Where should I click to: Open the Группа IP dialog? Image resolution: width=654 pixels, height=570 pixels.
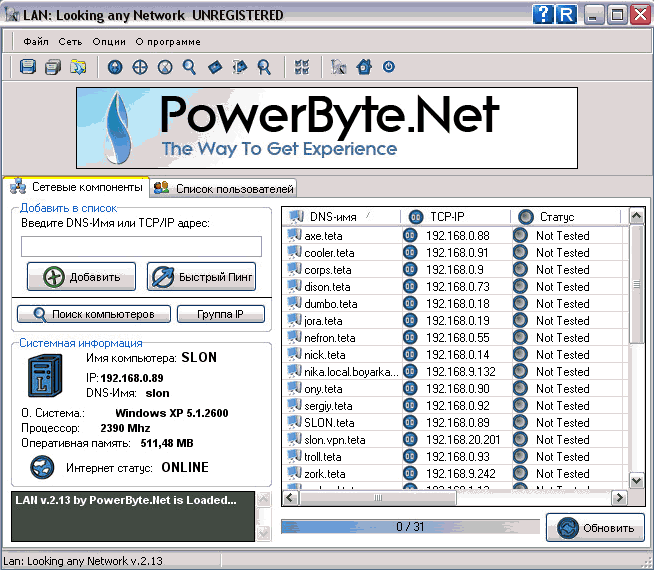[221, 314]
